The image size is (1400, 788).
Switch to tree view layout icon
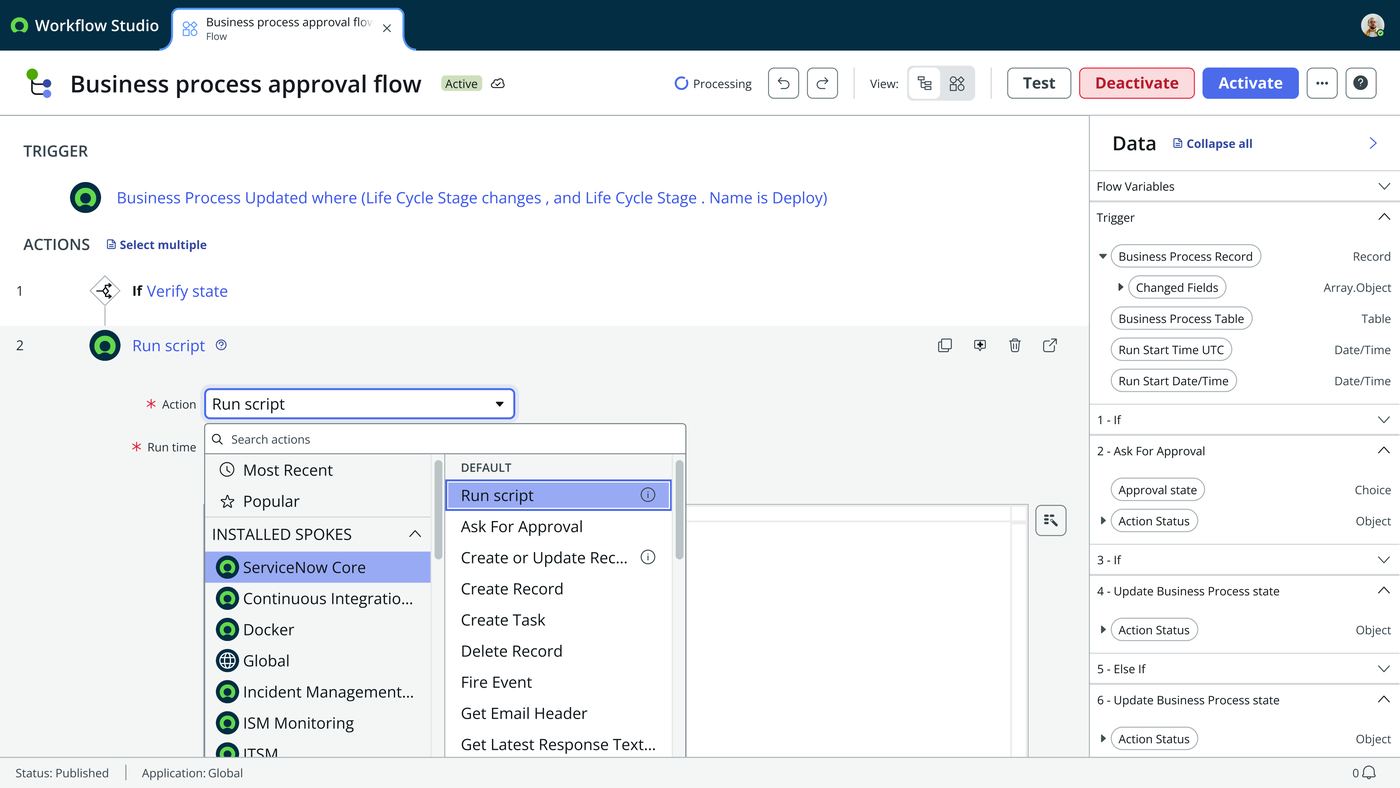[925, 84]
